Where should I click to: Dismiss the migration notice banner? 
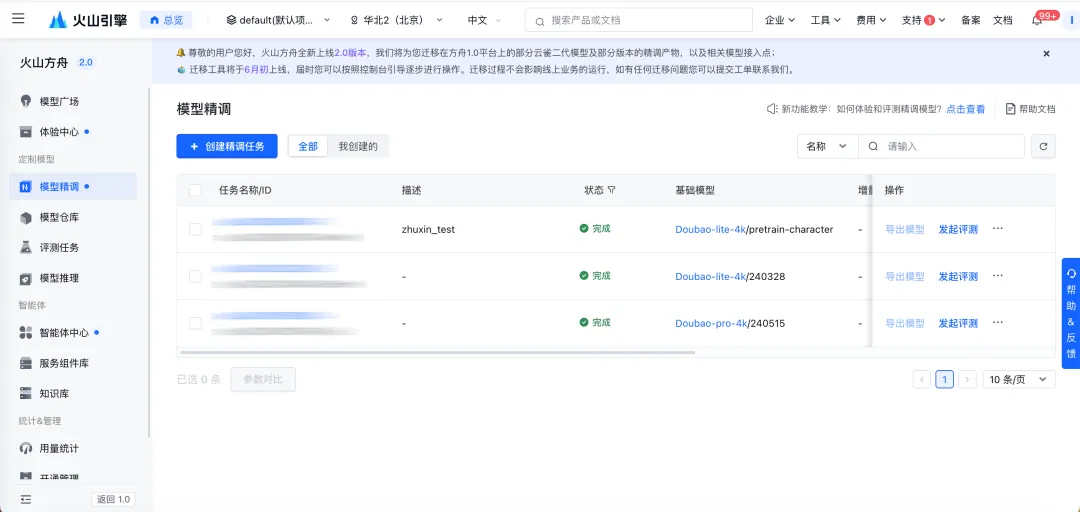pos(1046,53)
